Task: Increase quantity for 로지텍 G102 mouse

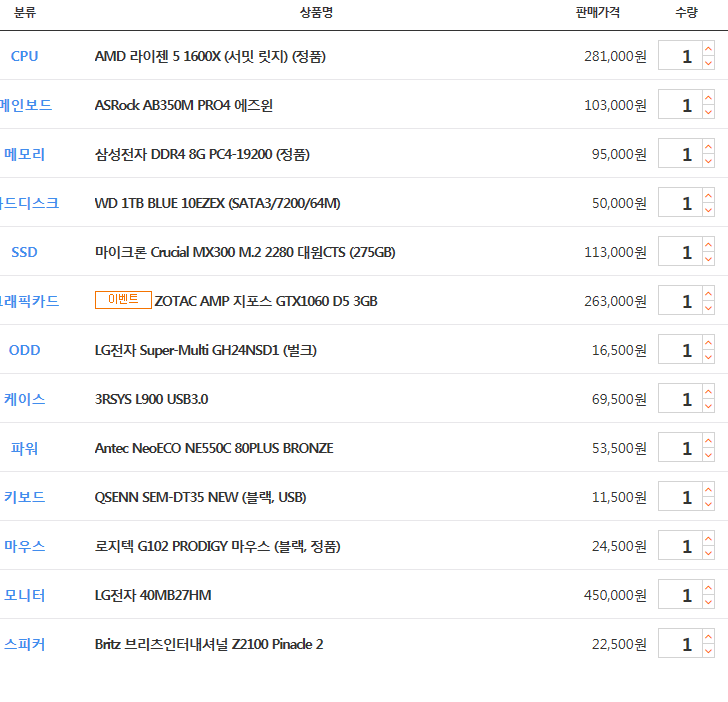Action: click(x=708, y=539)
